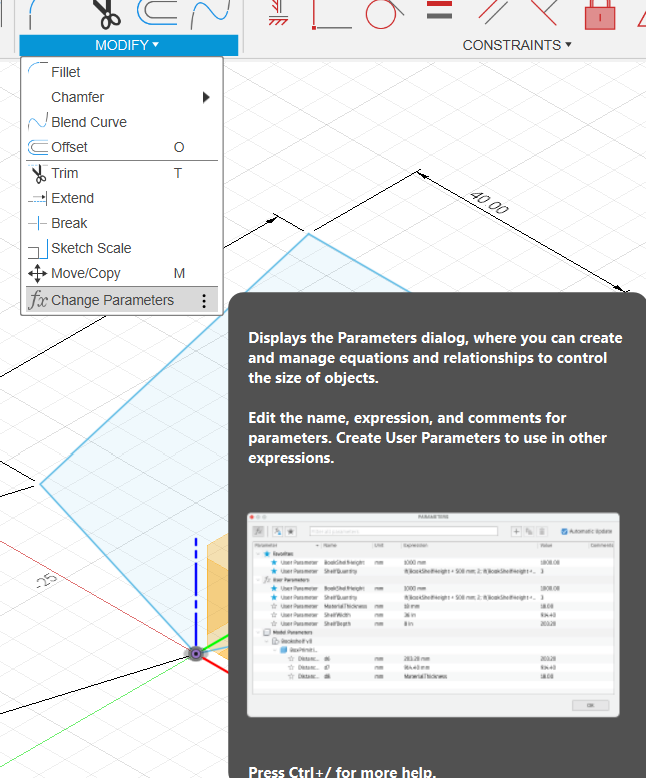Choose Extend from the Modify menu
The height and width of the screenshot is (778, 646).
122,198
